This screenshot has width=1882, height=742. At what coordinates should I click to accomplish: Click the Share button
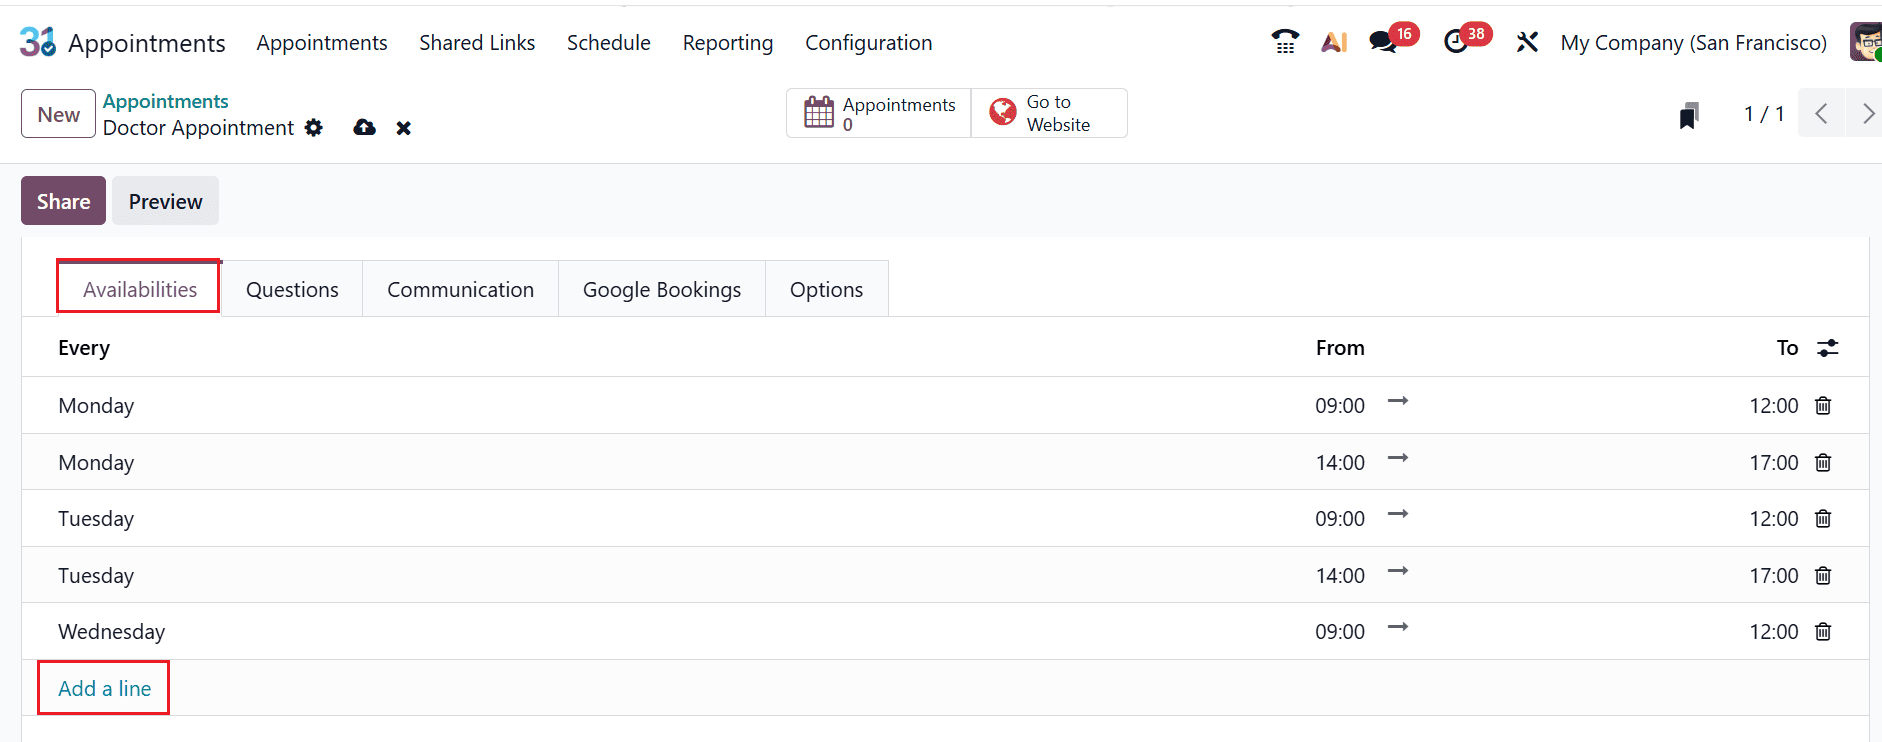coord(63,201)
